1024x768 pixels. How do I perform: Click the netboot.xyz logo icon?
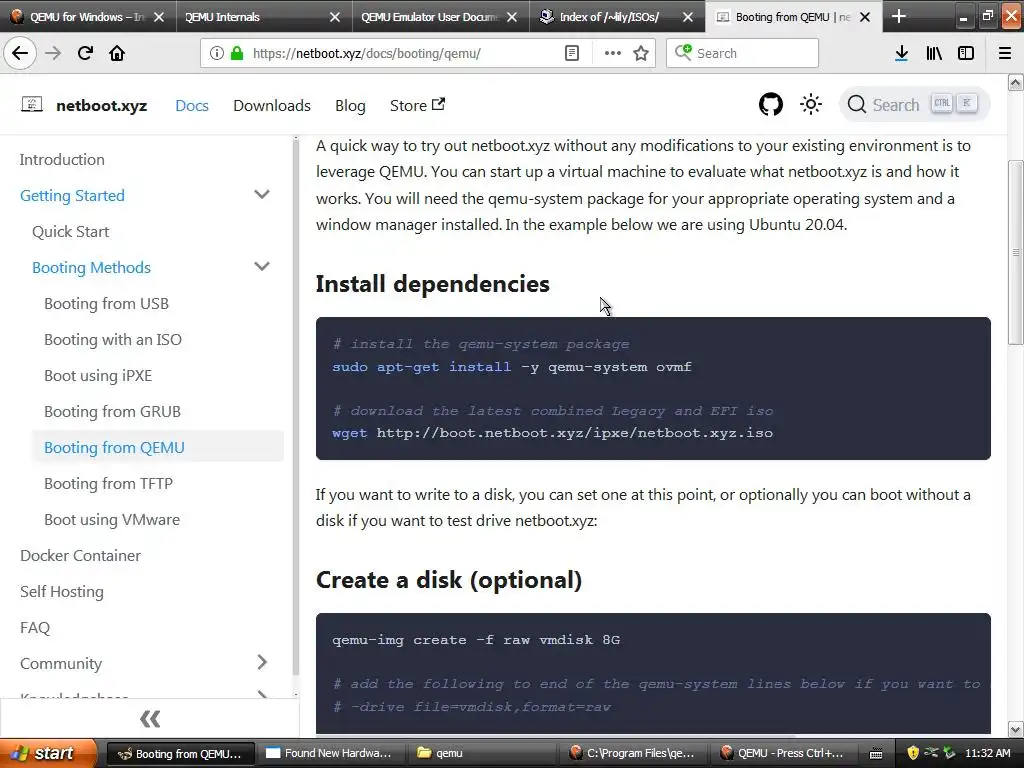31,104
